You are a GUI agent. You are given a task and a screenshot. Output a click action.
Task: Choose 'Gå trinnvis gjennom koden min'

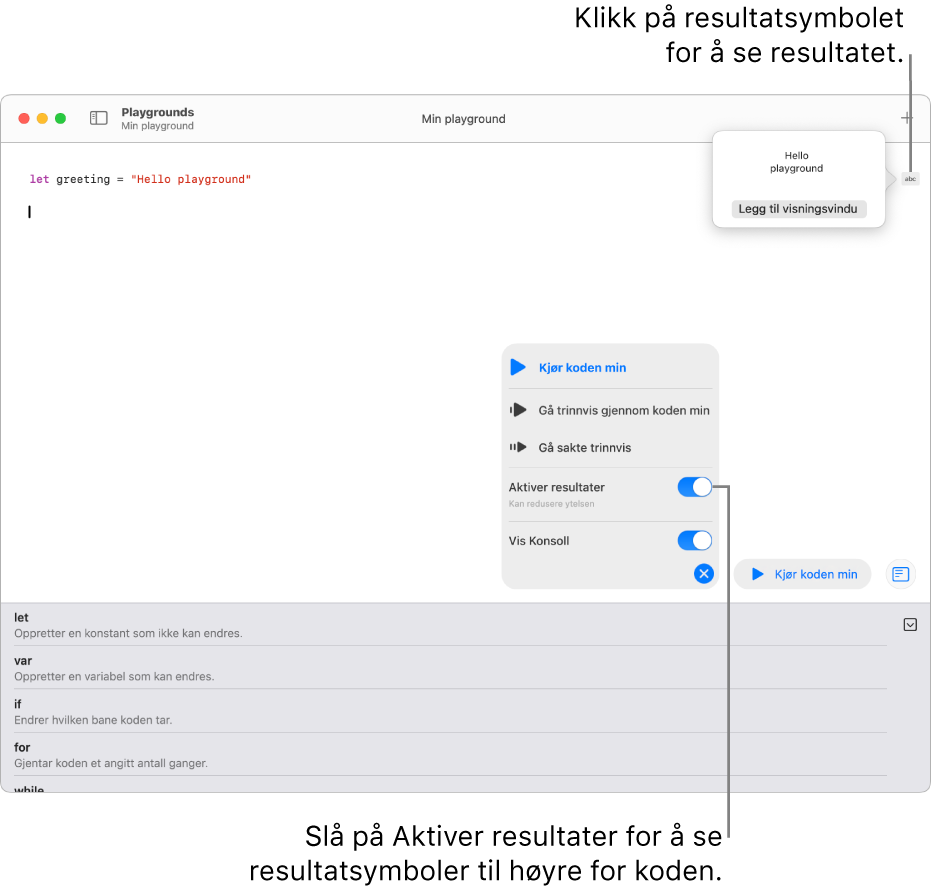[610, 410]
